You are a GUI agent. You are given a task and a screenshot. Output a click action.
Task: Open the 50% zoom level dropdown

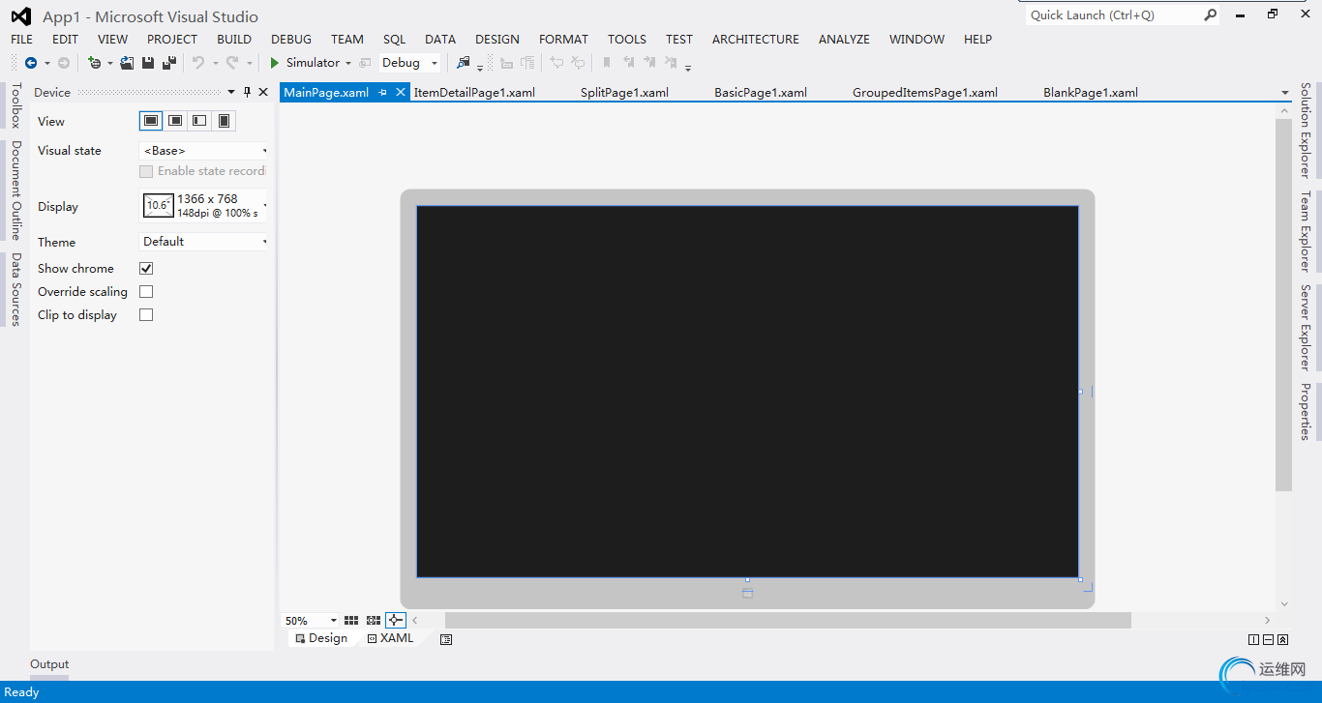[311, 620]
